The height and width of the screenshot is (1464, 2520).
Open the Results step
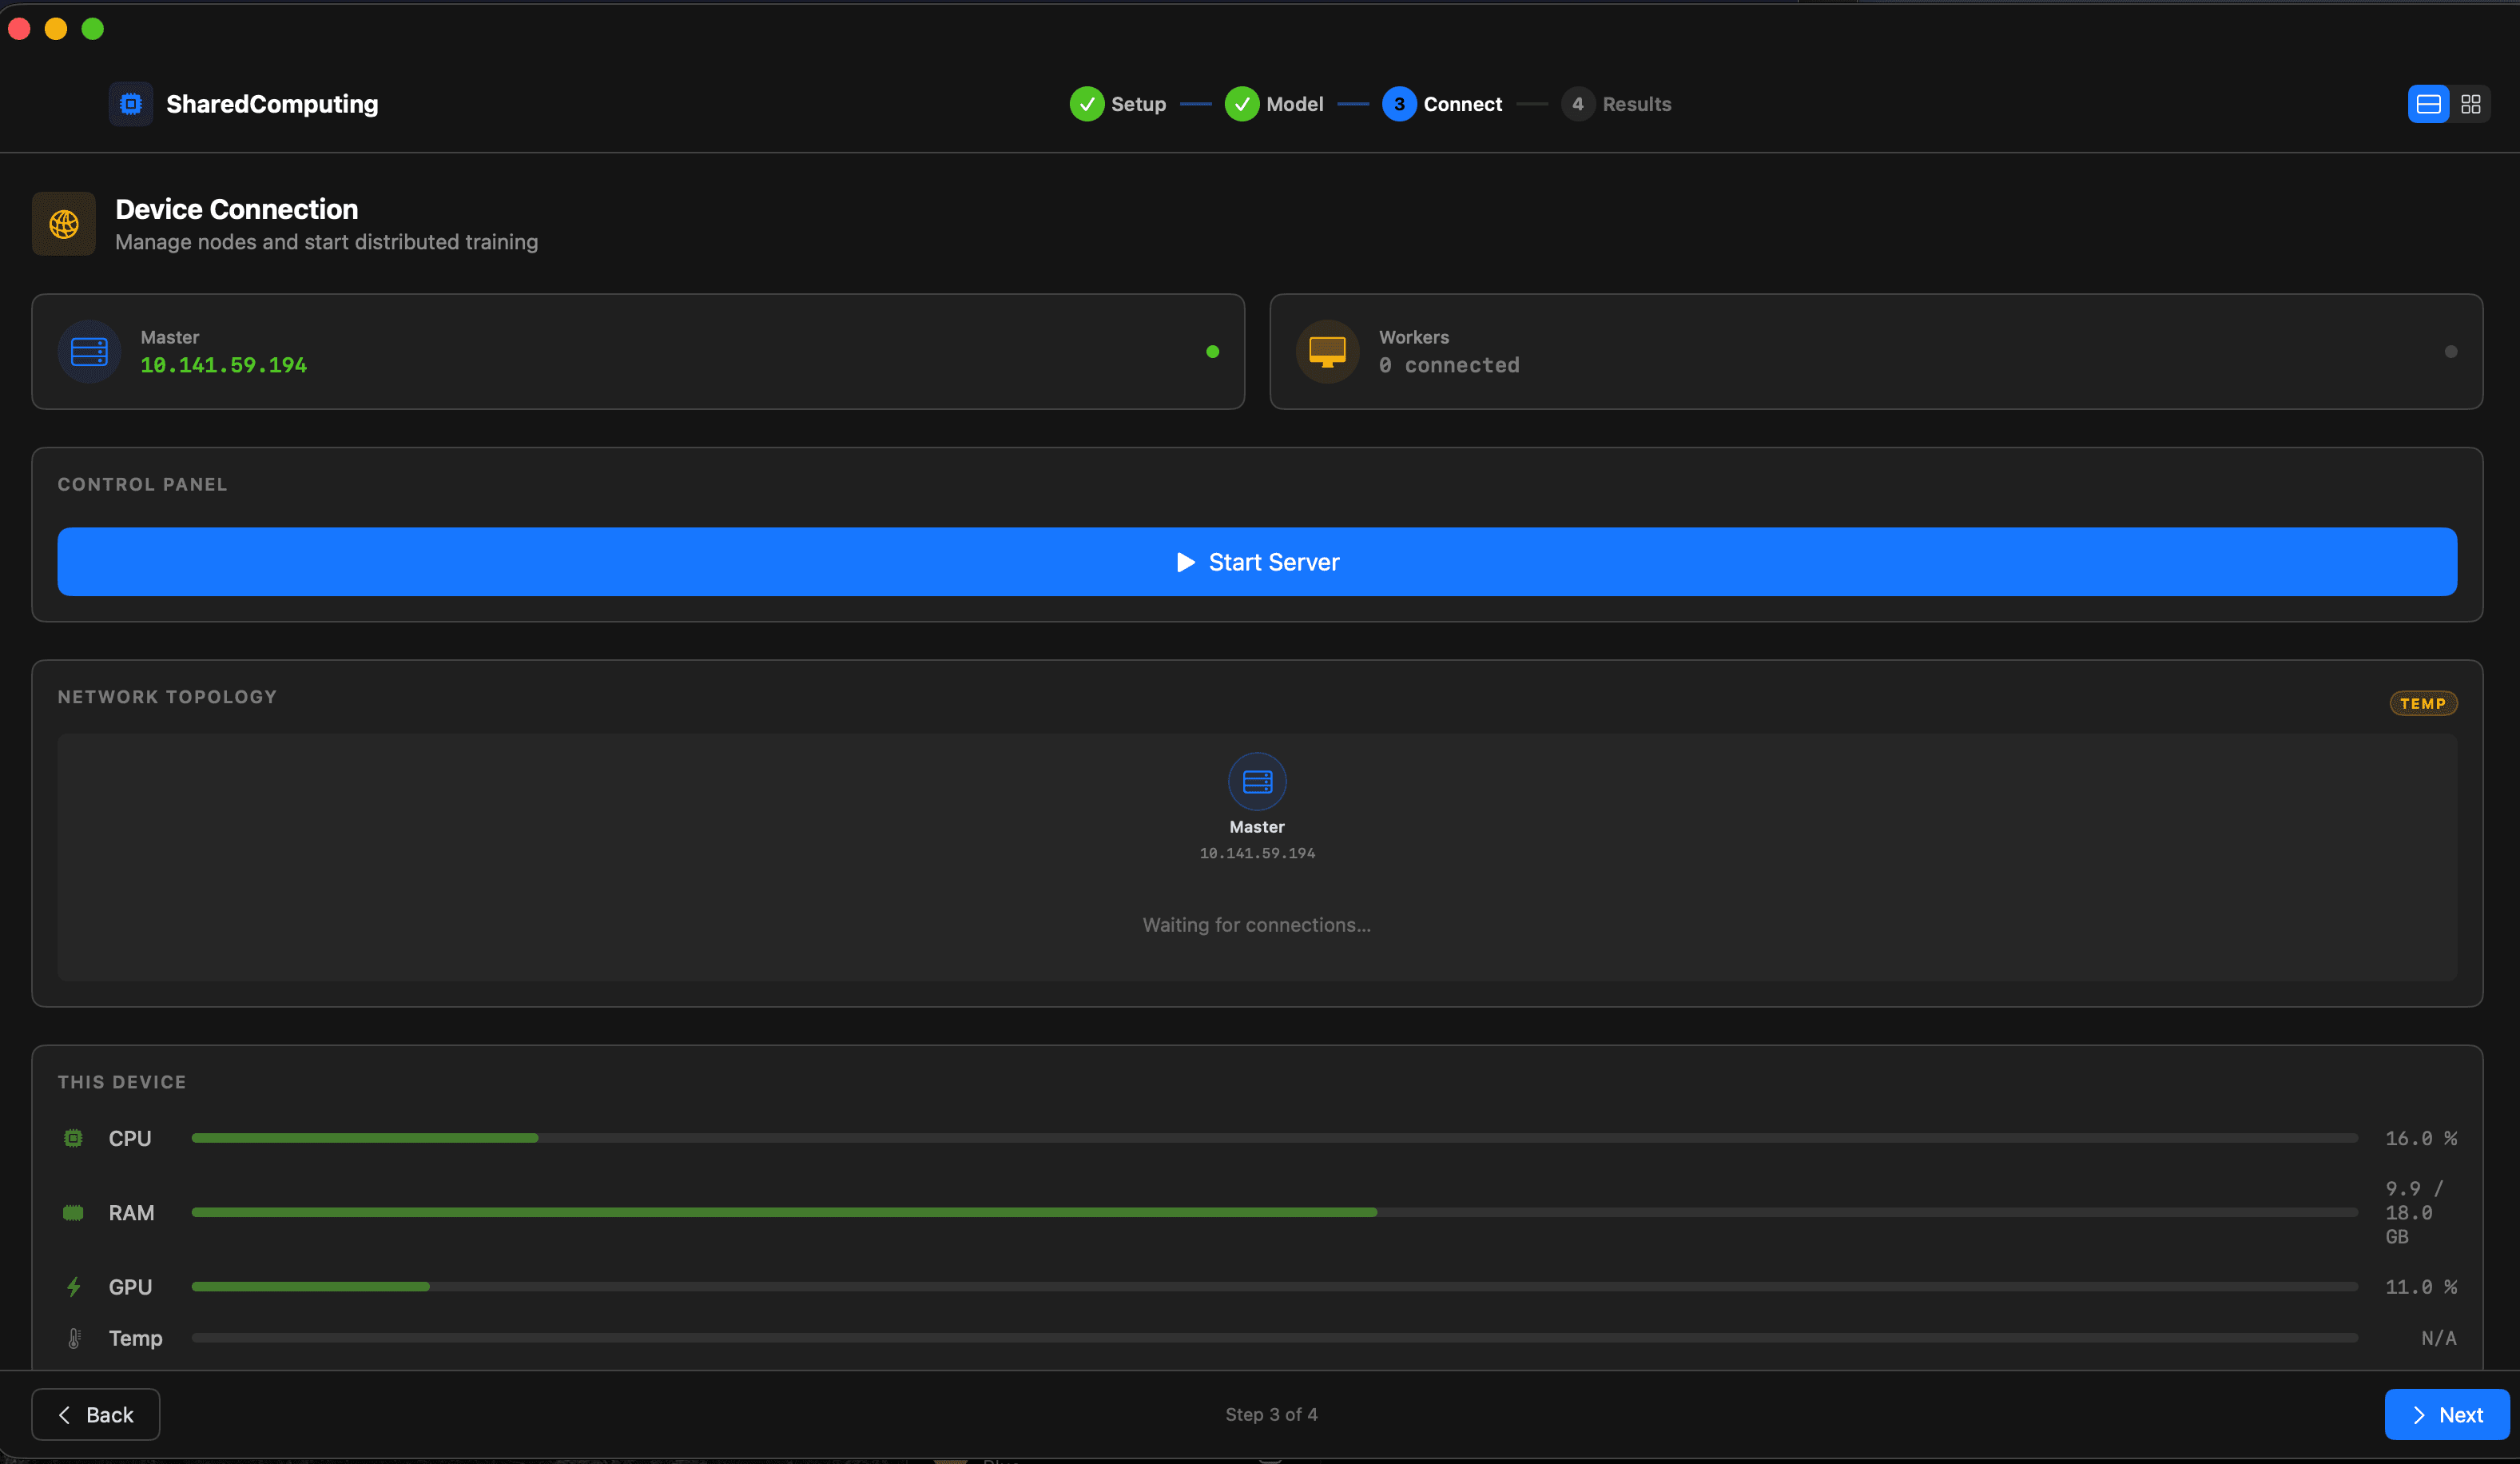[1637, 104]
